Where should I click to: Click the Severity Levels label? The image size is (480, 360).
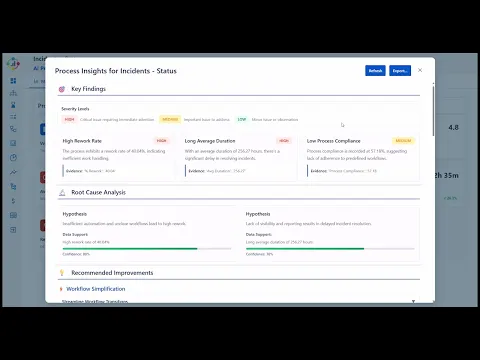coord(75,109)
